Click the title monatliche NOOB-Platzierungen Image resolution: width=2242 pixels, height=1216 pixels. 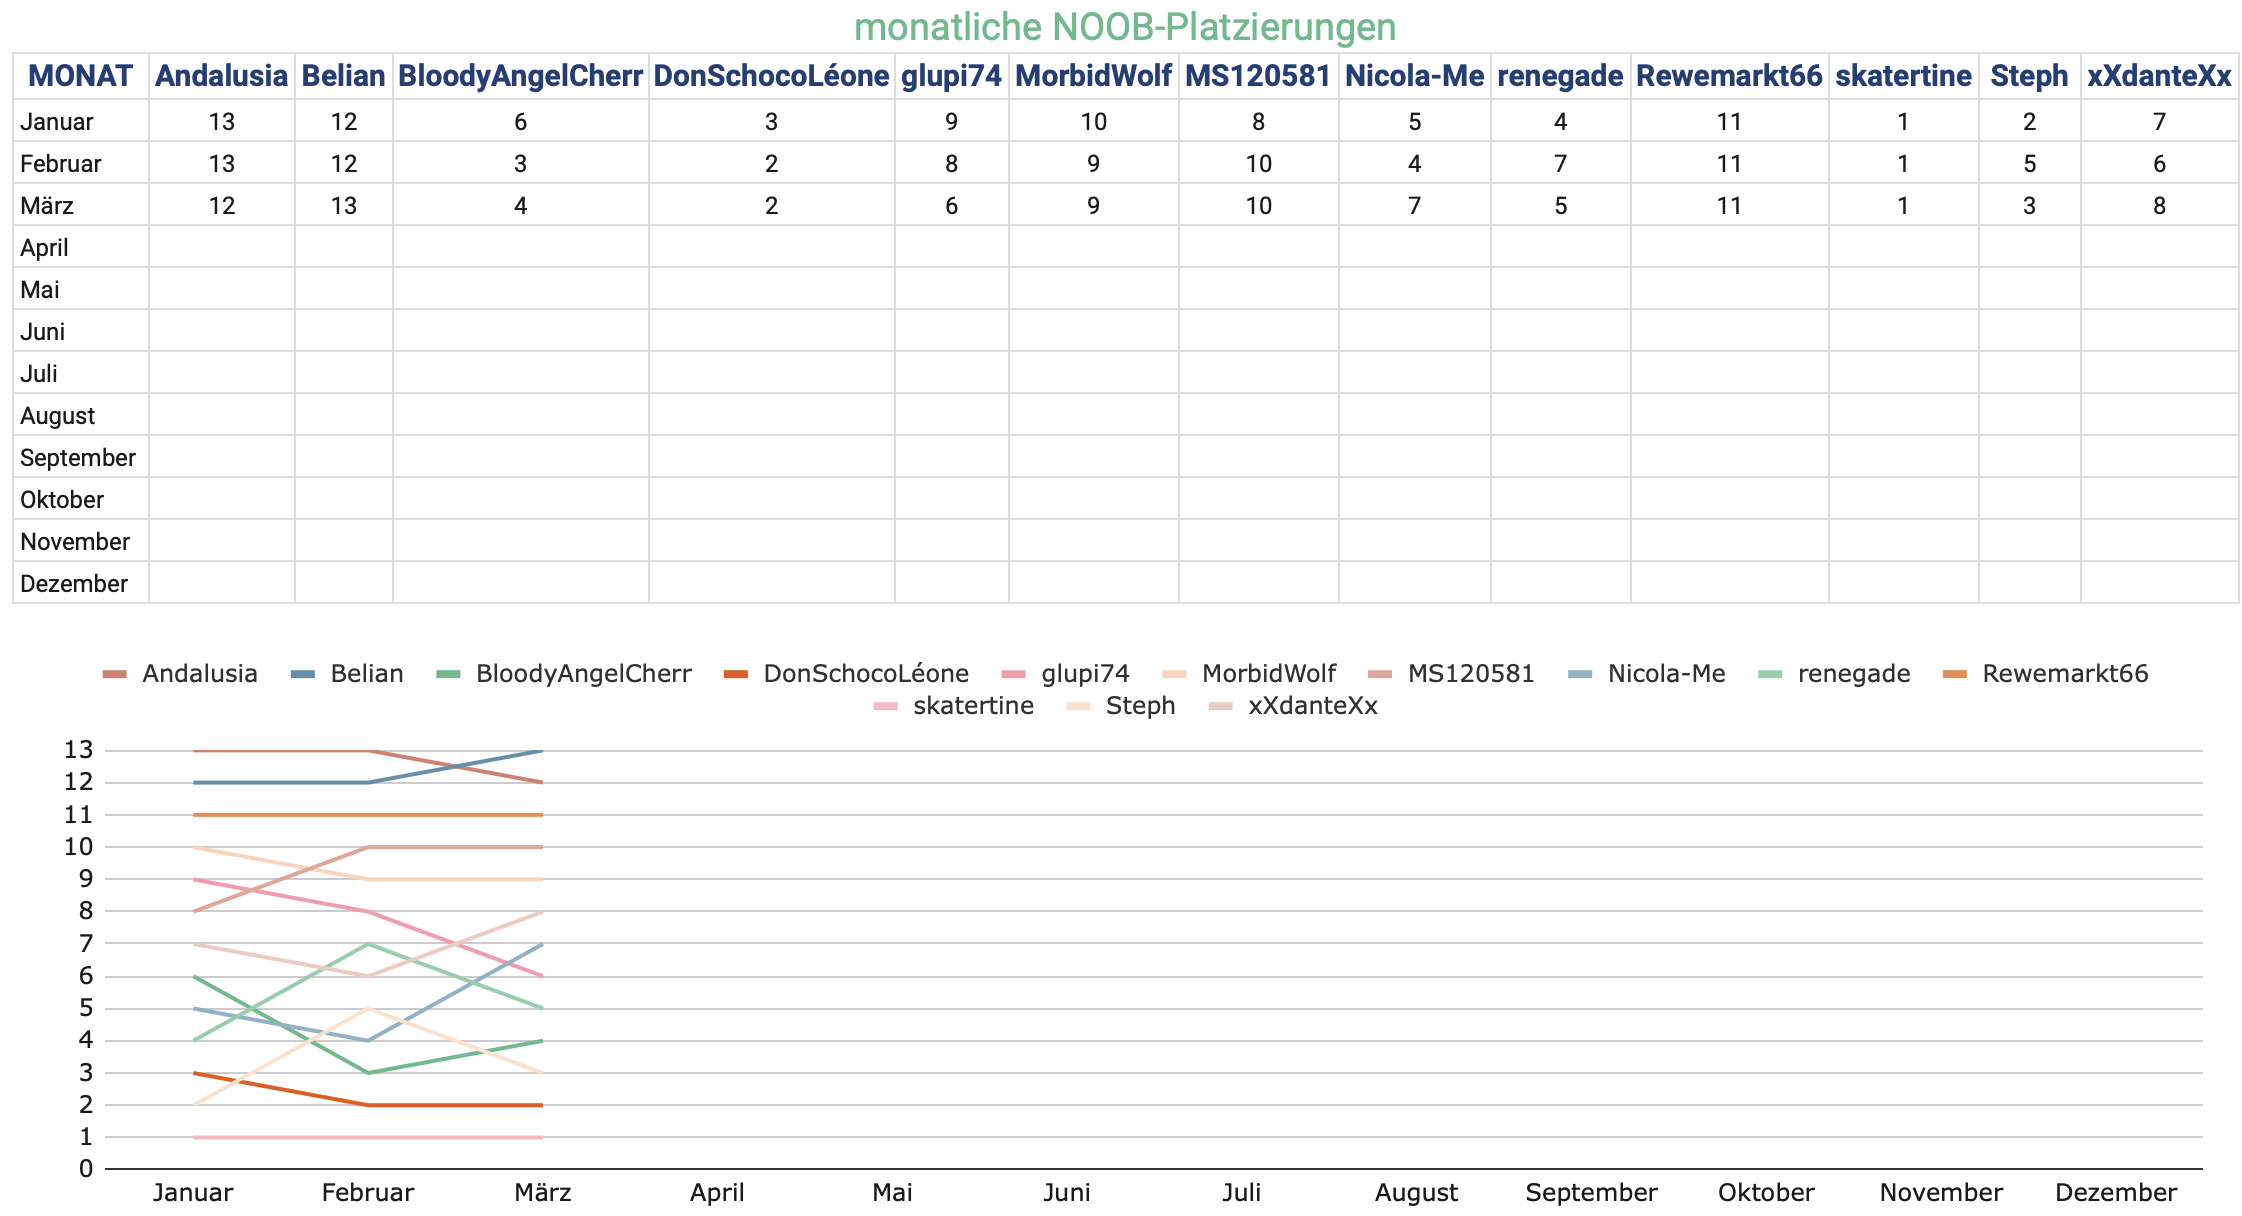[x=1125, y=27]
